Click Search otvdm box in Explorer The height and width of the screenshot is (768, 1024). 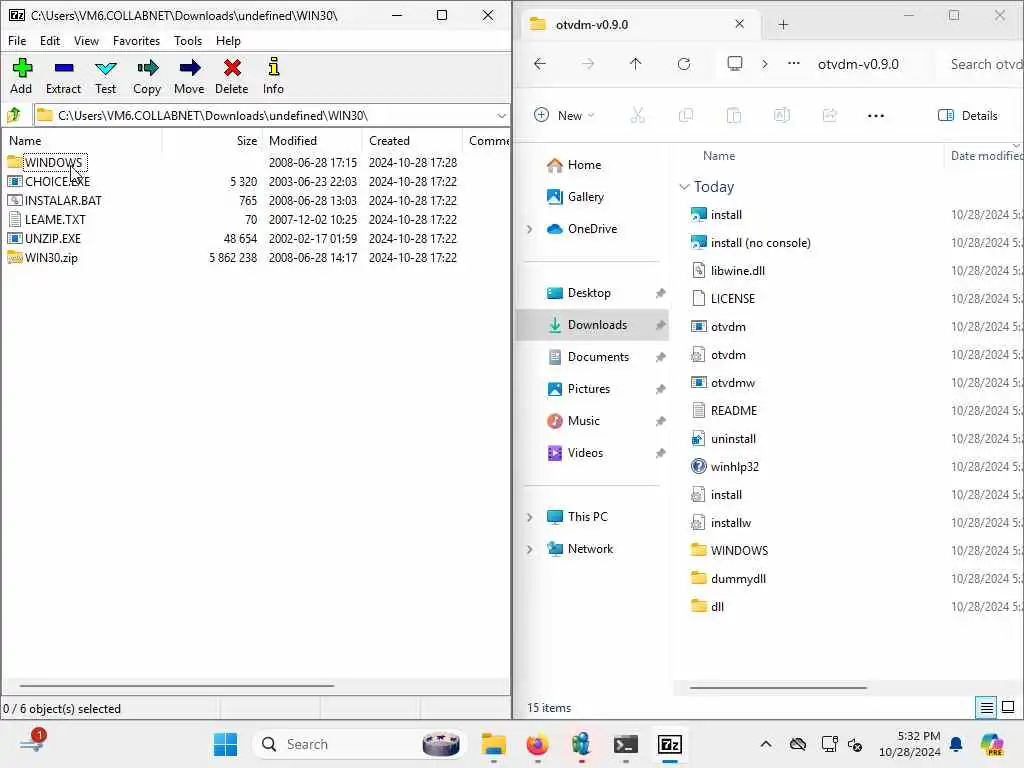click(x=982, y=64)
